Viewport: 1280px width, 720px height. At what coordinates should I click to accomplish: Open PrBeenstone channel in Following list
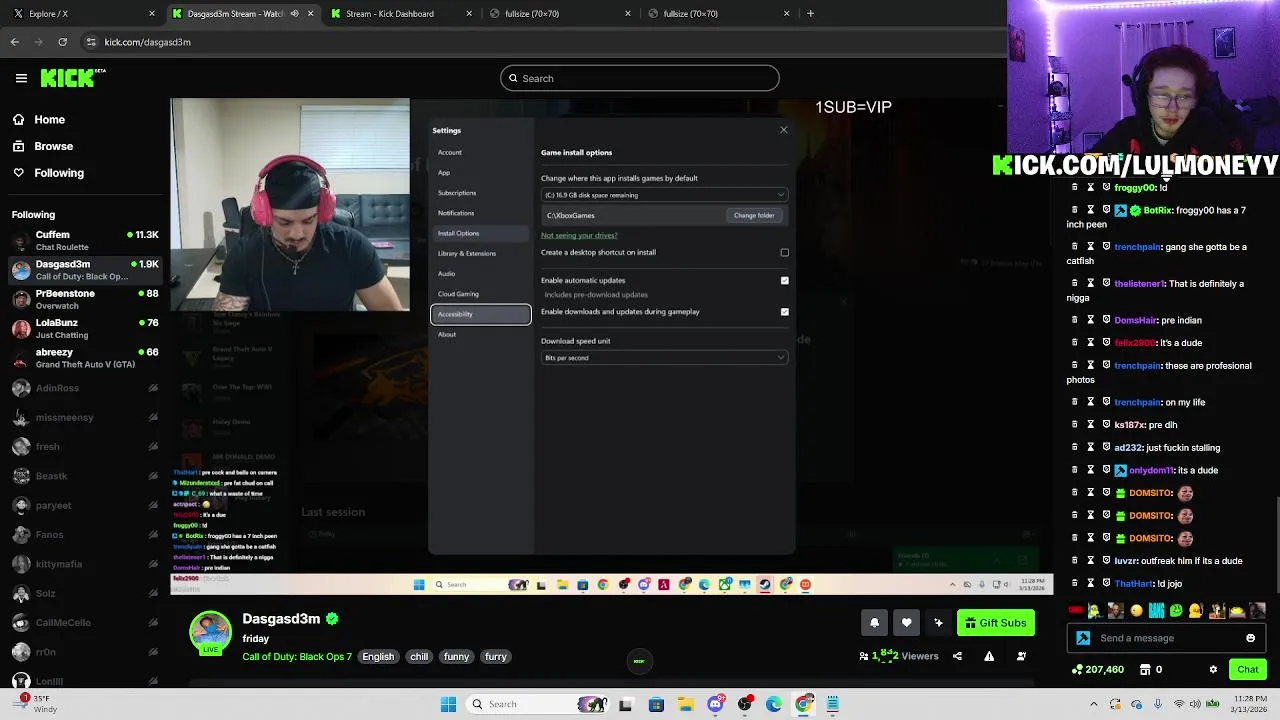coord(85,299)
